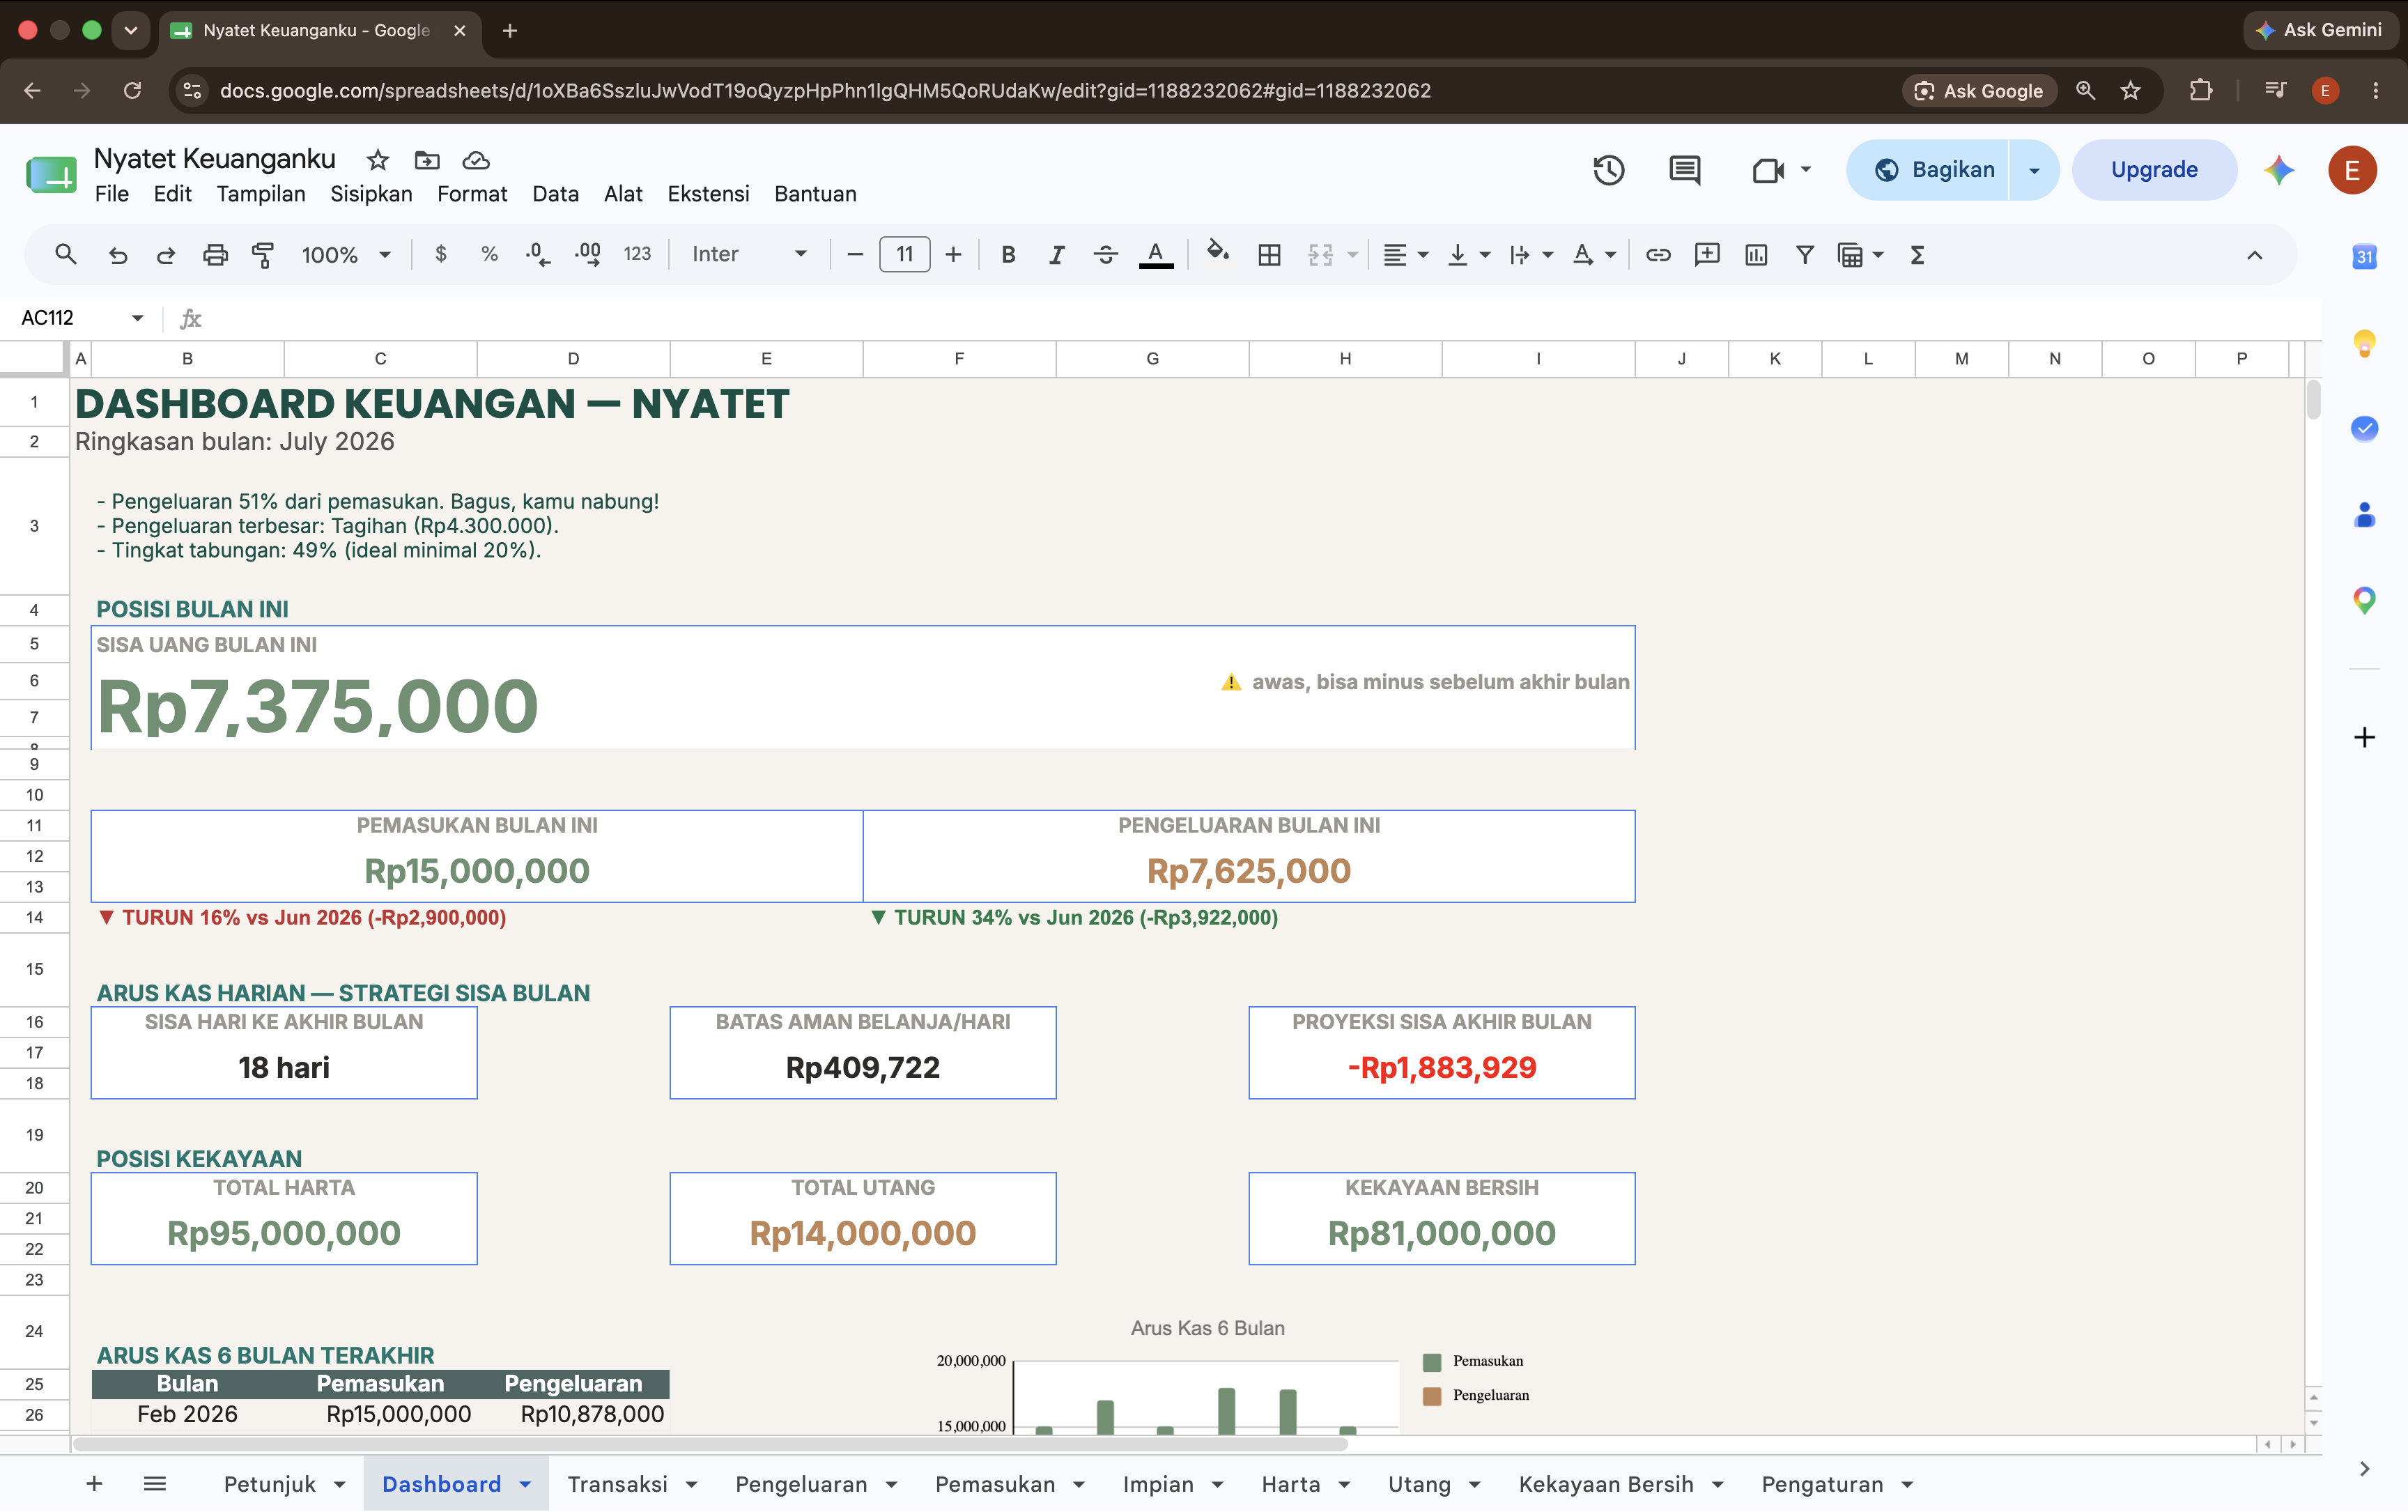Screen dimensions: 2408x1512
Task: Click the undo arrow icon
Action: 117,255
